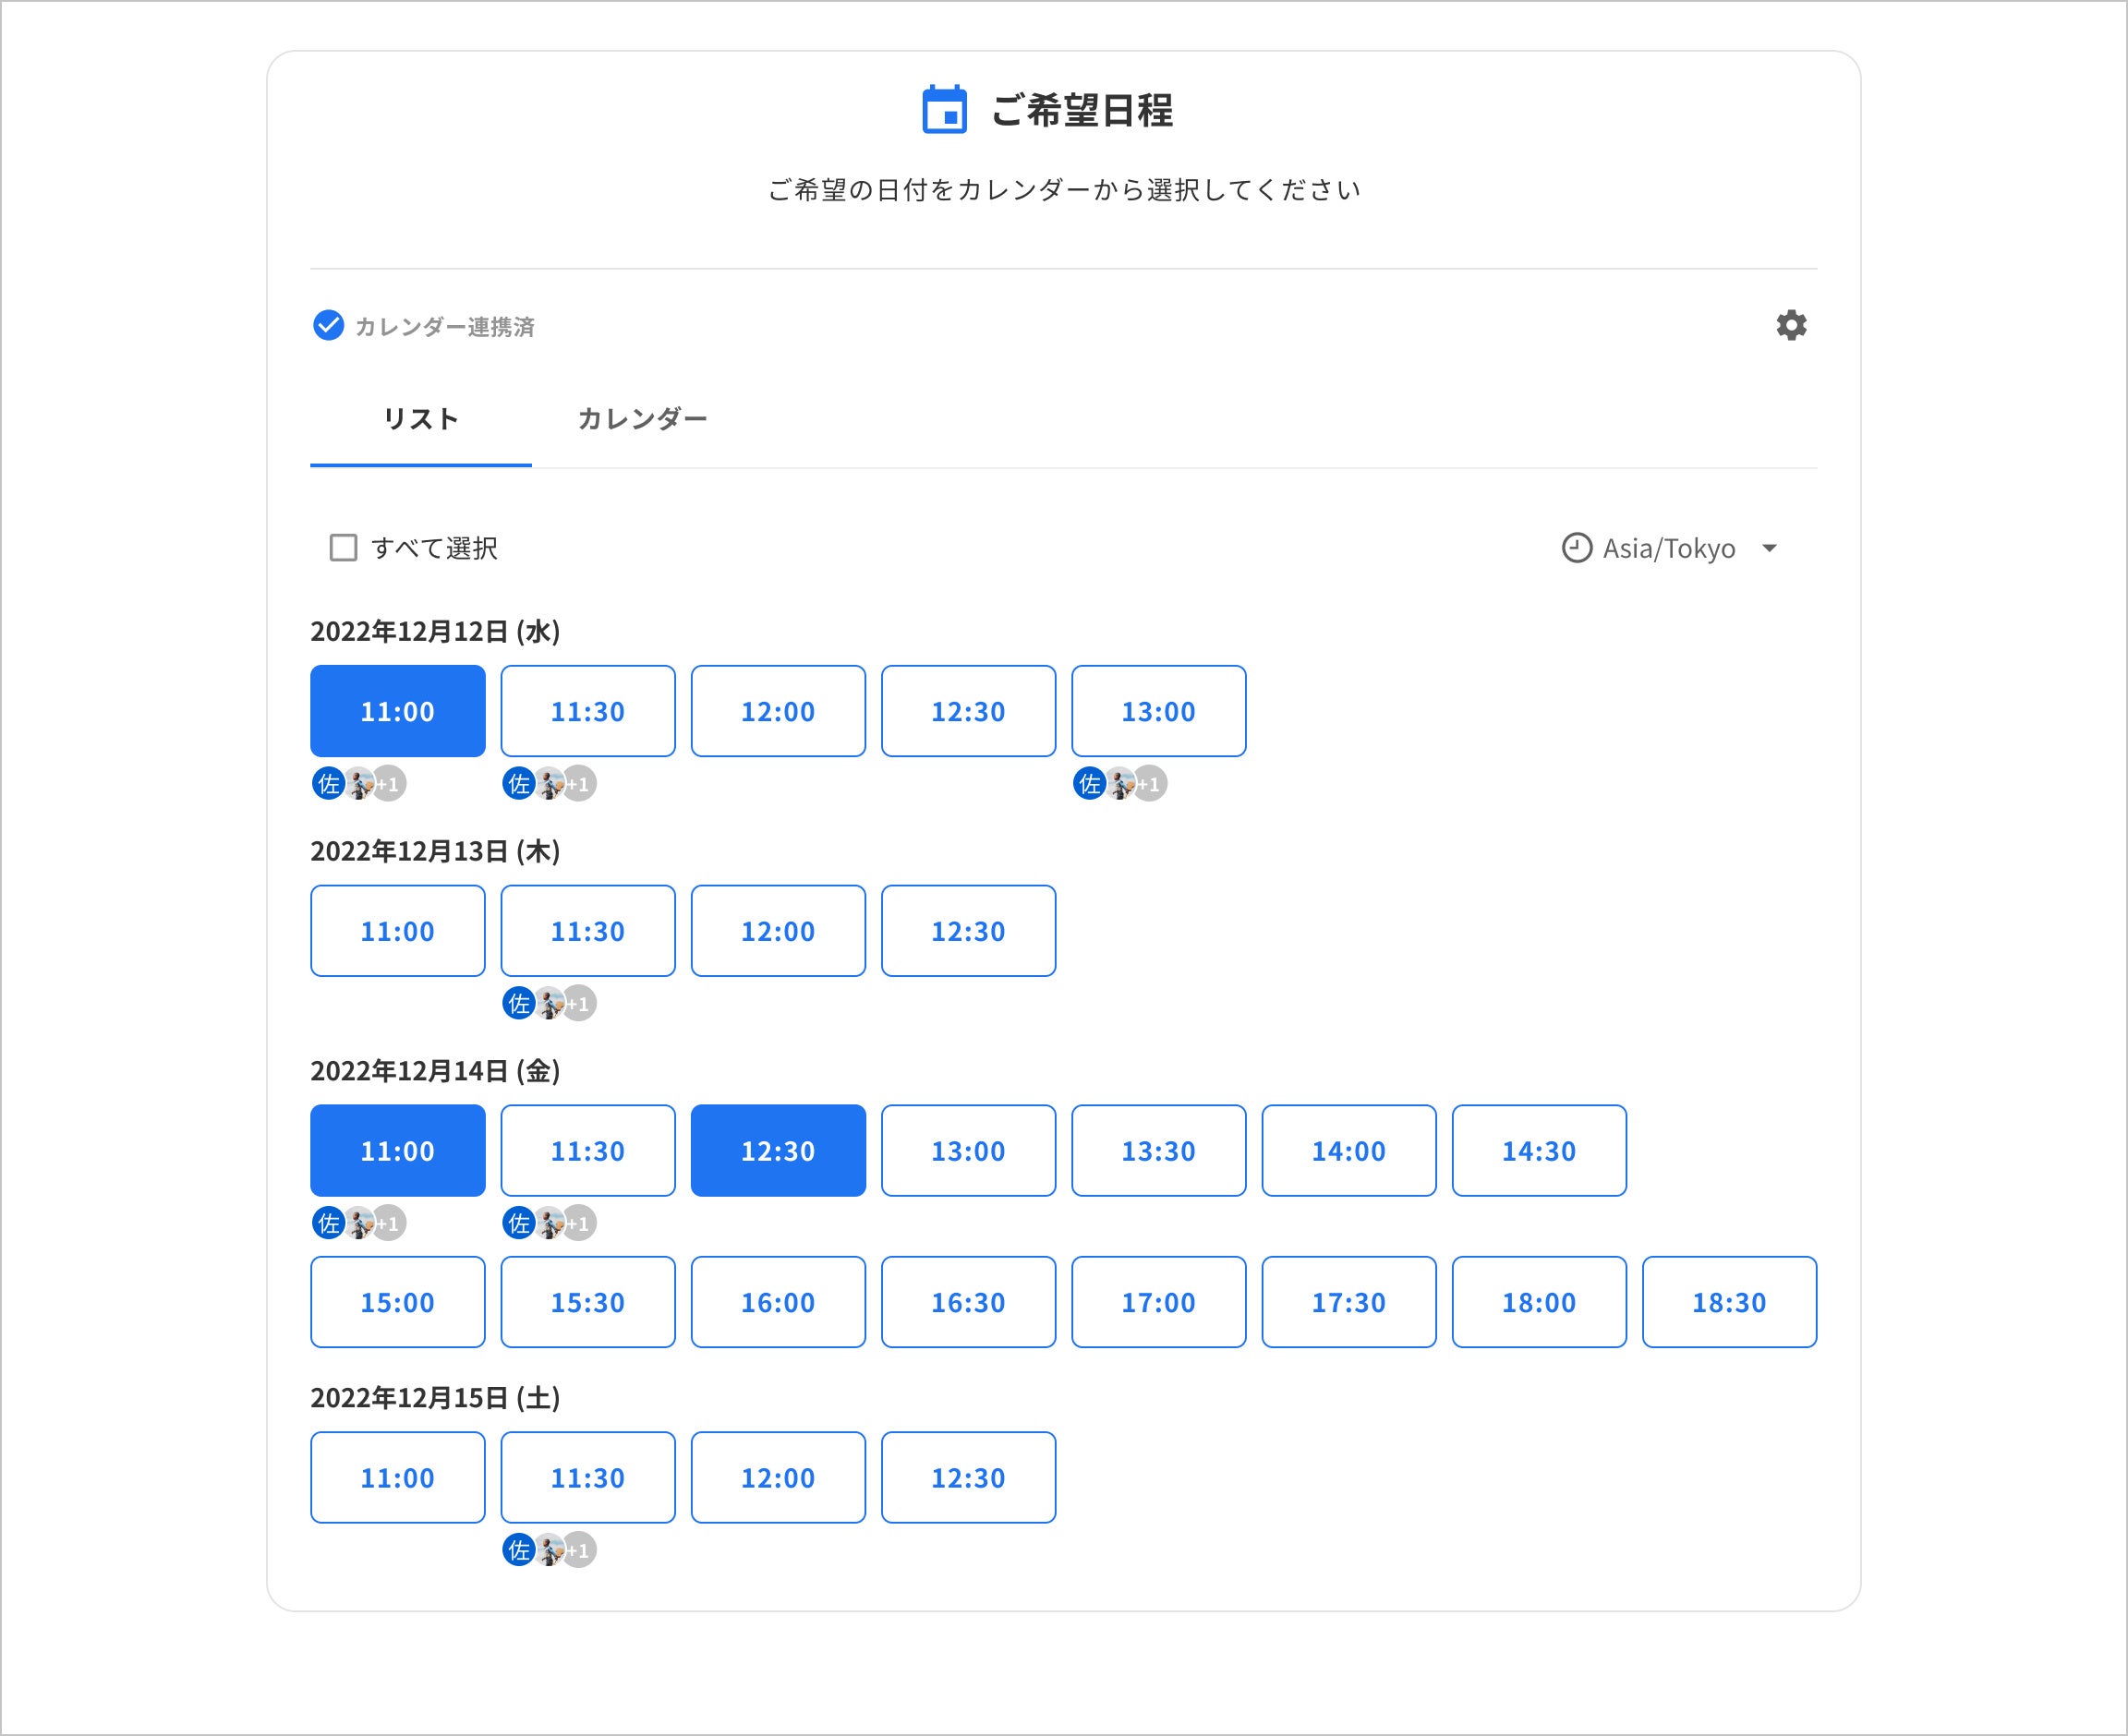Click the clock icon beside Asia/Tokyo

point(1576,548)
